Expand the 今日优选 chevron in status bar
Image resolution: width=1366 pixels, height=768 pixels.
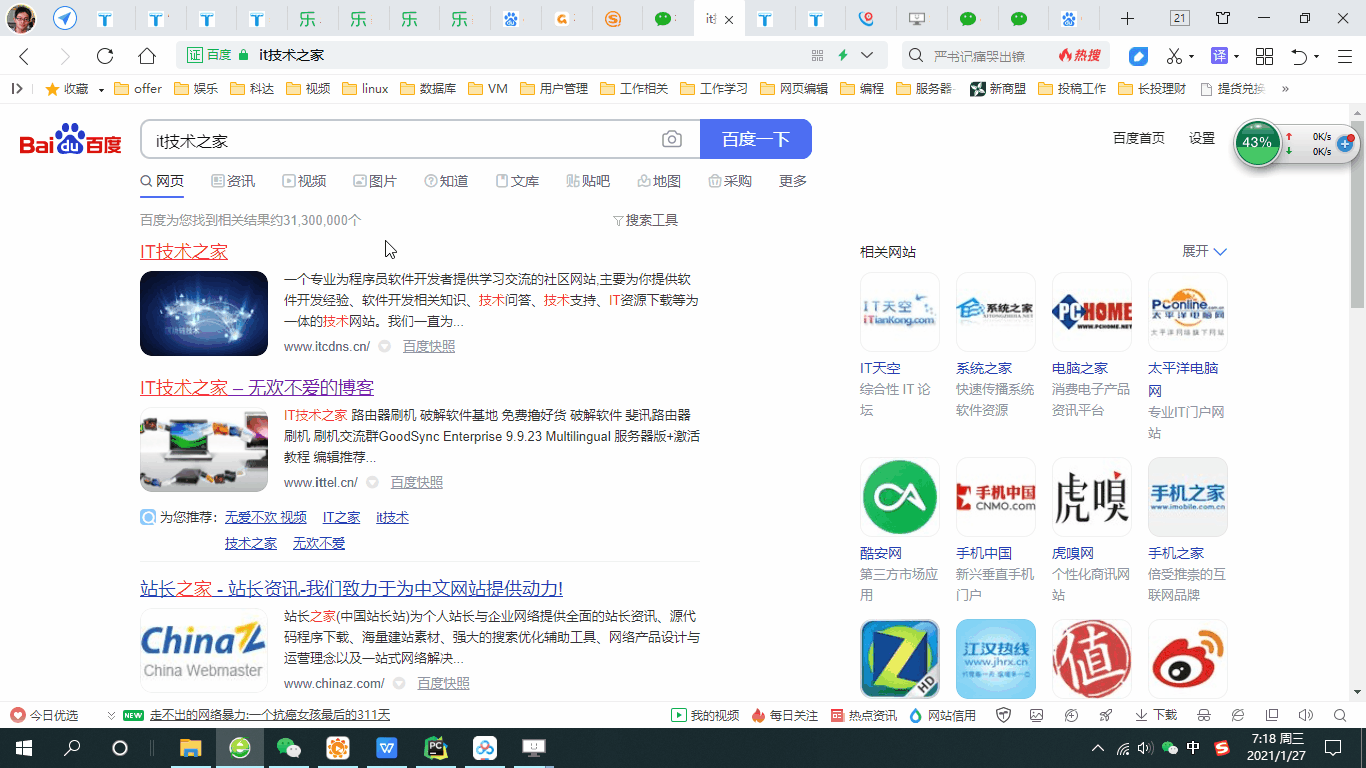pyautogui.click(x=112, y=715)
